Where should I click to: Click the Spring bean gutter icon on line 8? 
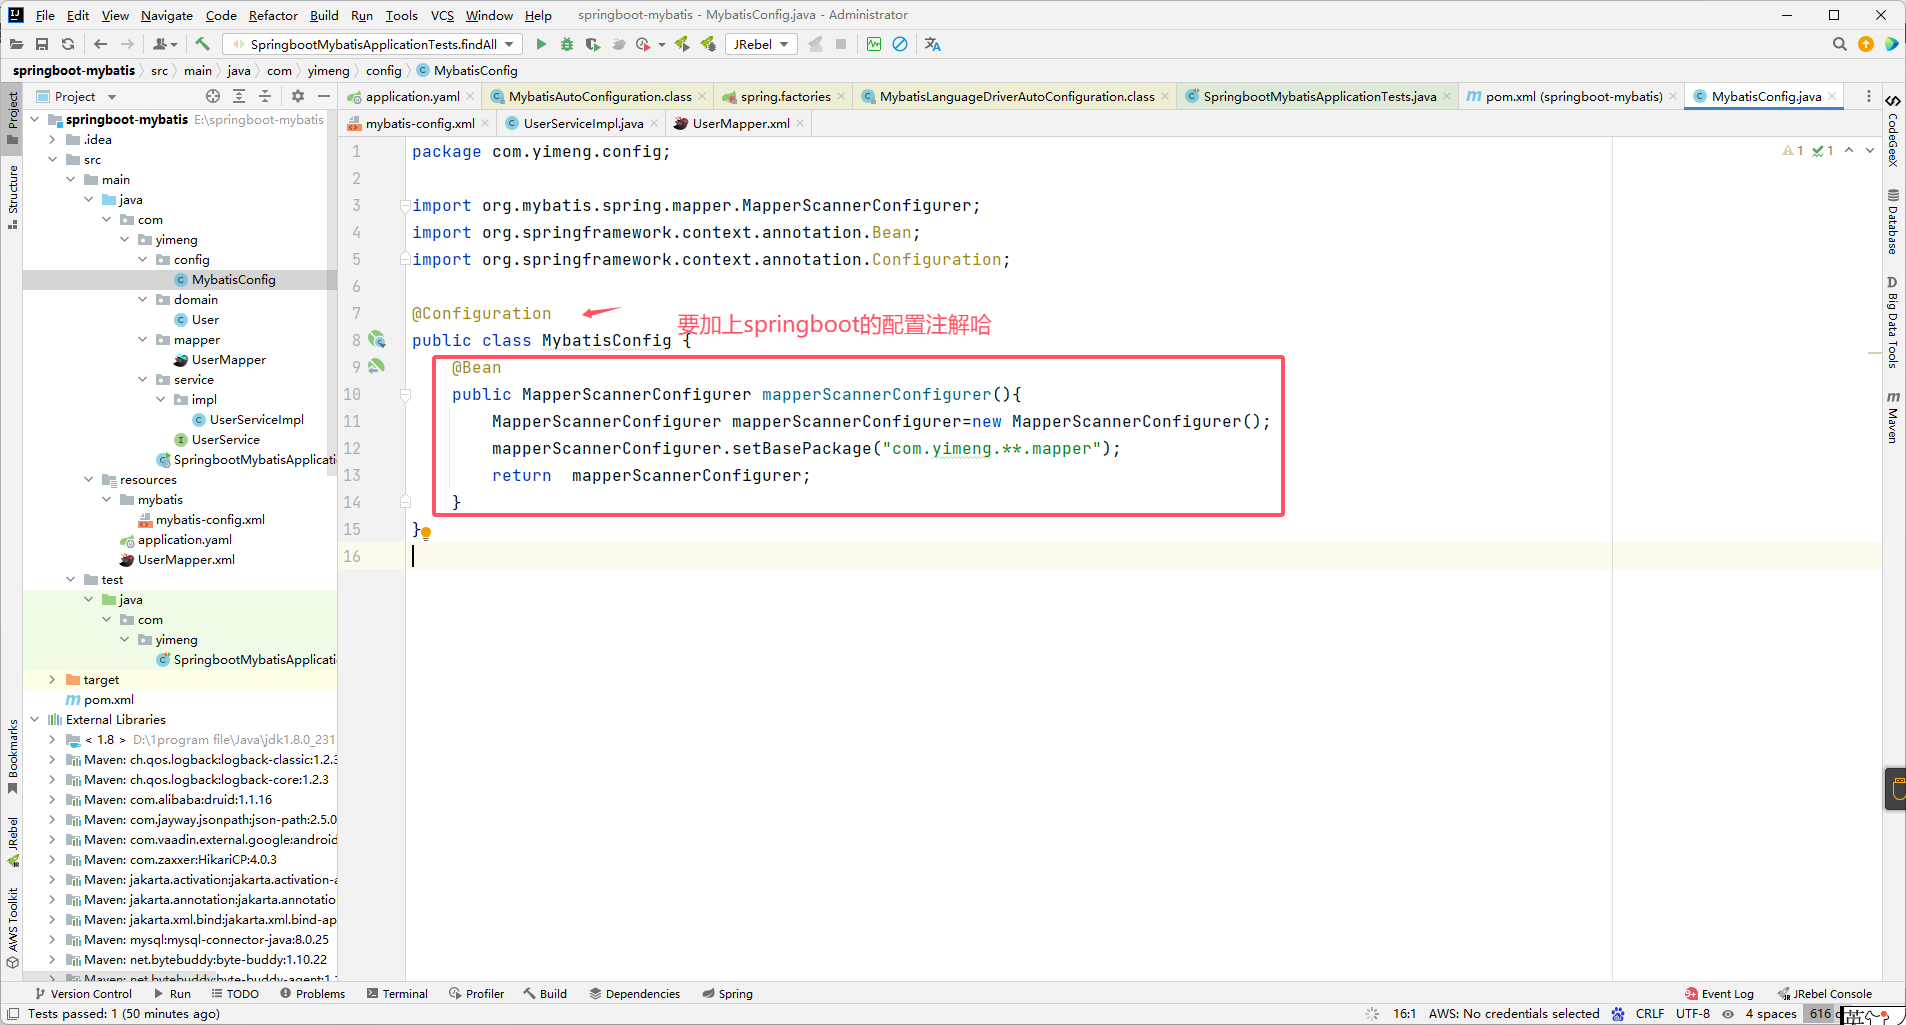coord(377,339)
